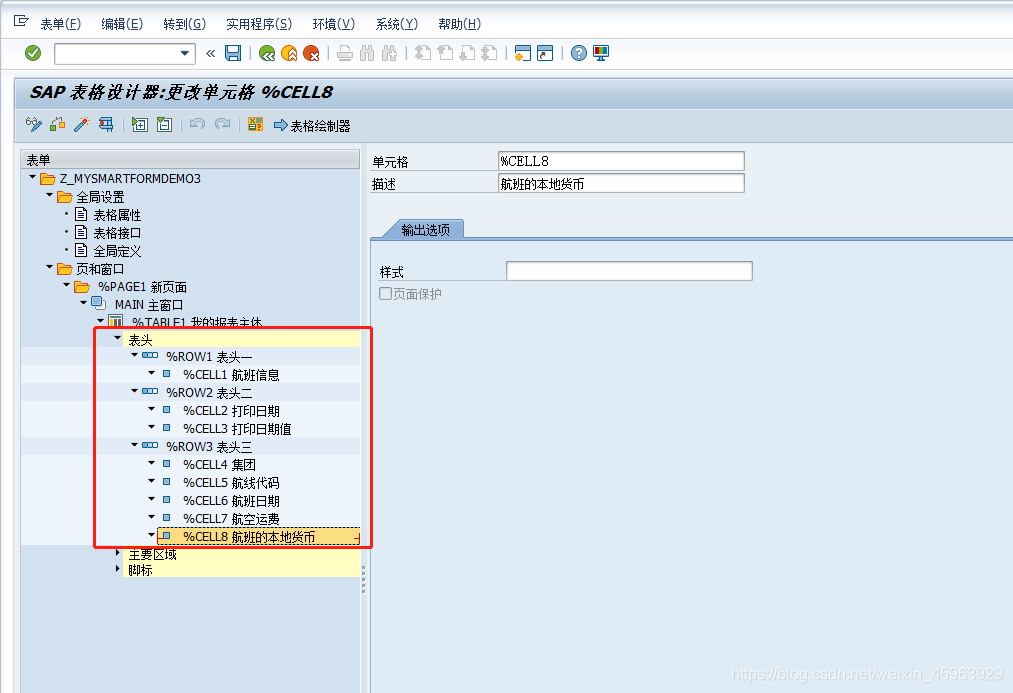Click inside the transaction command field
The height and width of the screenshot is (693, 1013).
coord(117,54)
